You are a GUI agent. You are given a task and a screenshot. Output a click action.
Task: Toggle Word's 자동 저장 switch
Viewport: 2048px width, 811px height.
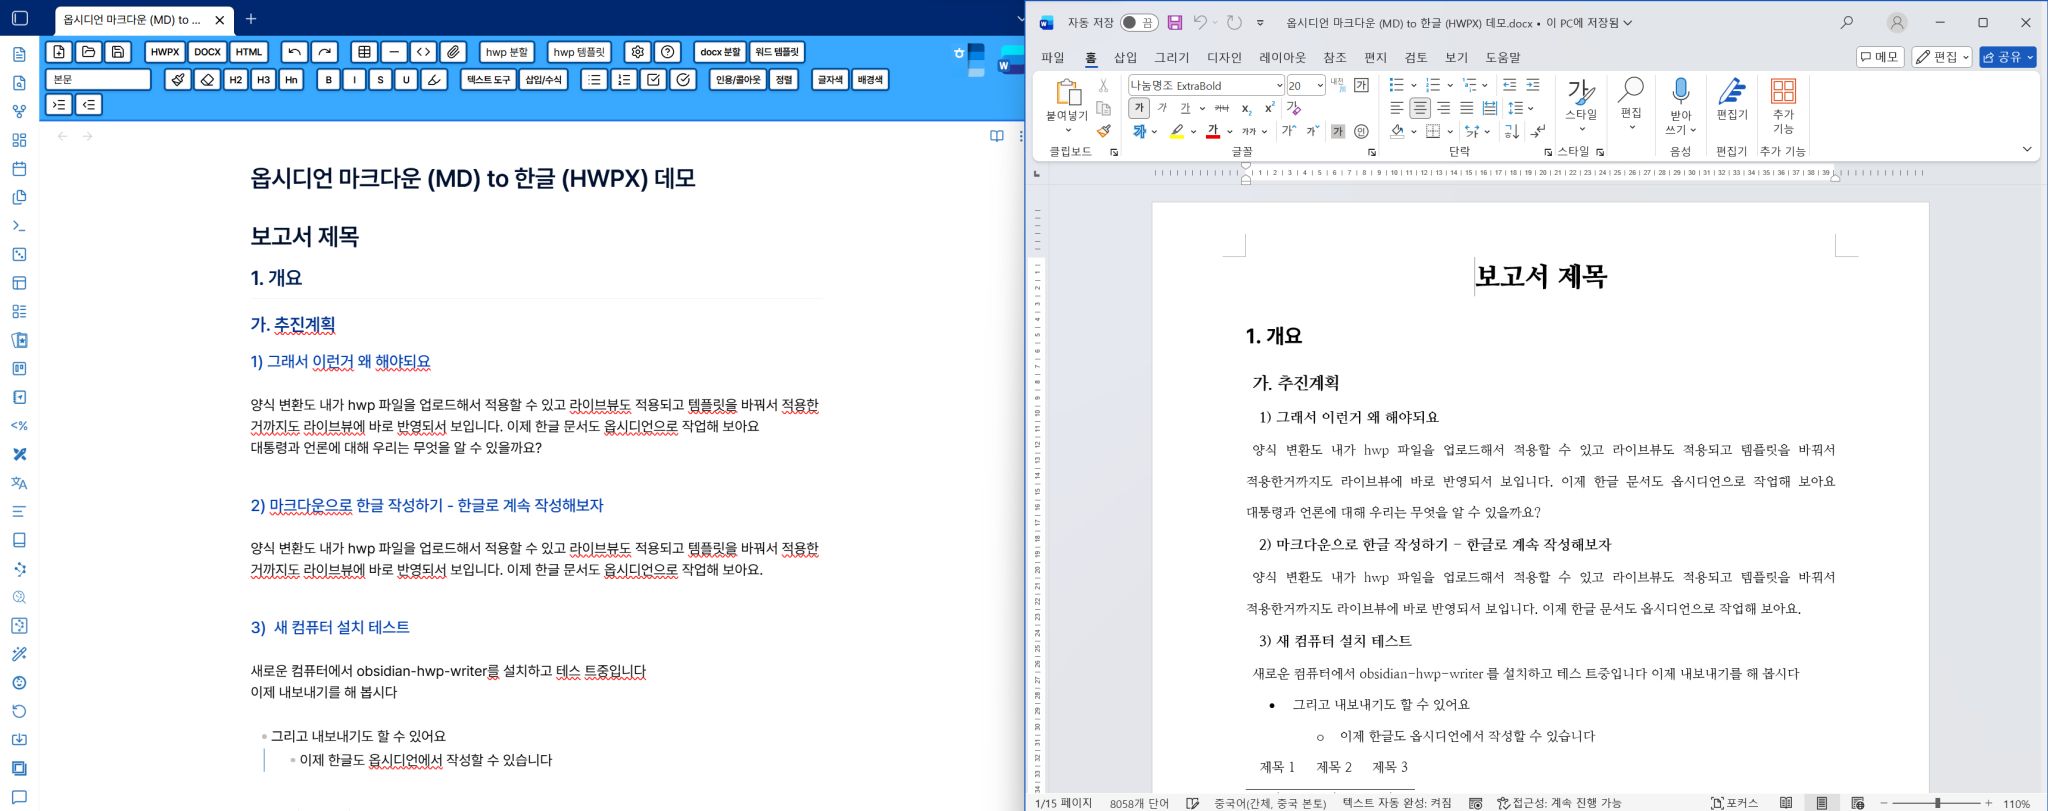[1138, 22]
